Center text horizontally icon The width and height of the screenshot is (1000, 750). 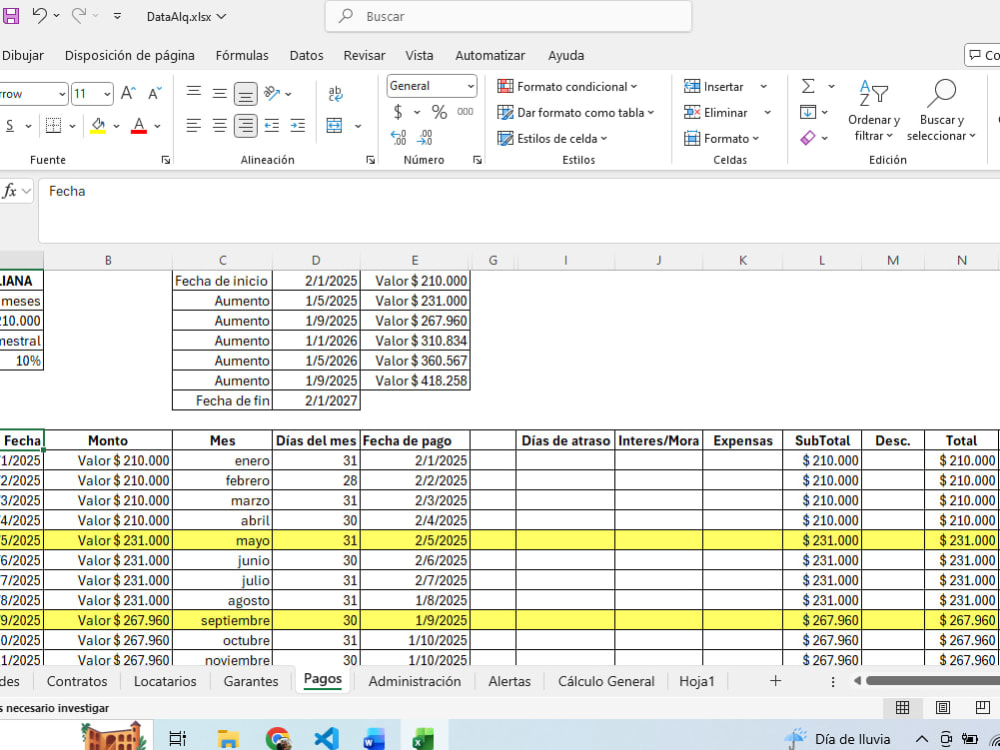tap(219, 126)
